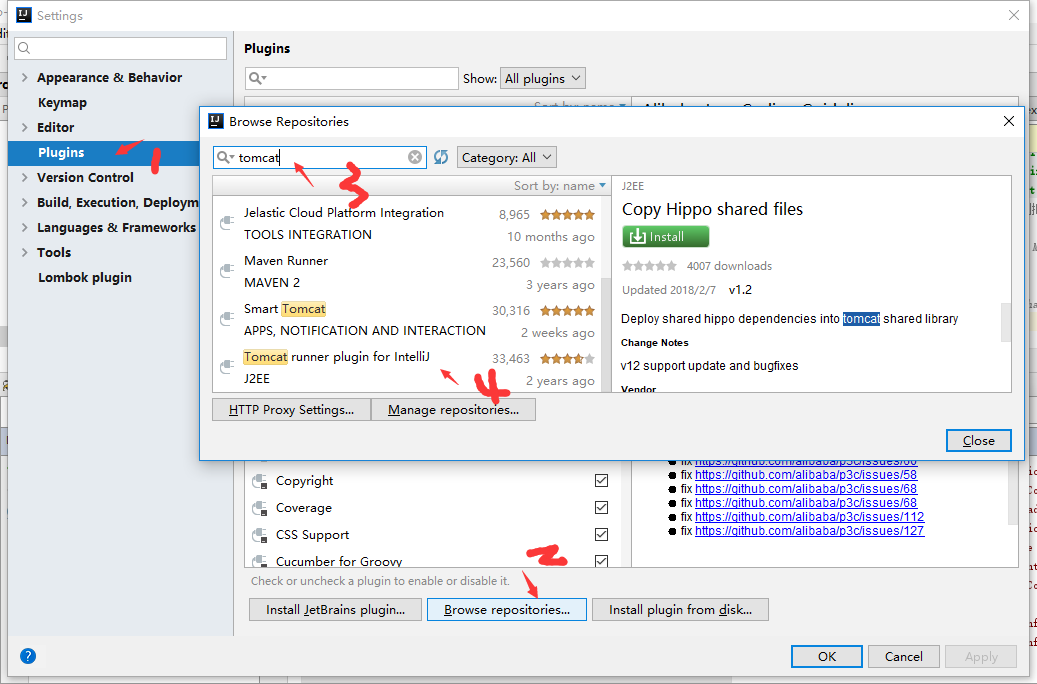Click the search magnifier in Browse Repositories
Image resolution: width=1037 pixels, height=684 pixels.
tap(225, 157)
